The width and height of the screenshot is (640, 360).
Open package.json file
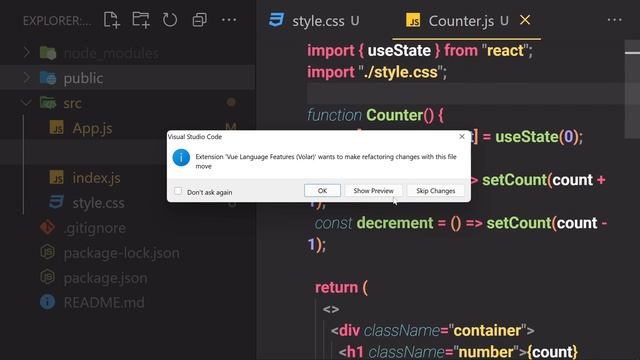pos(105,278)
